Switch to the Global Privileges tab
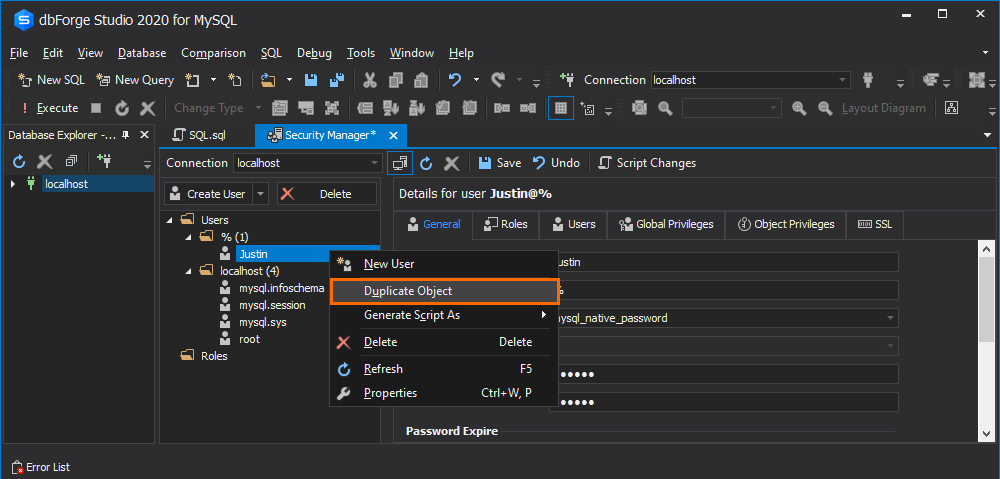Image resolution: width=1000 pixels, height=479 pixels. [x=665, y=225]
